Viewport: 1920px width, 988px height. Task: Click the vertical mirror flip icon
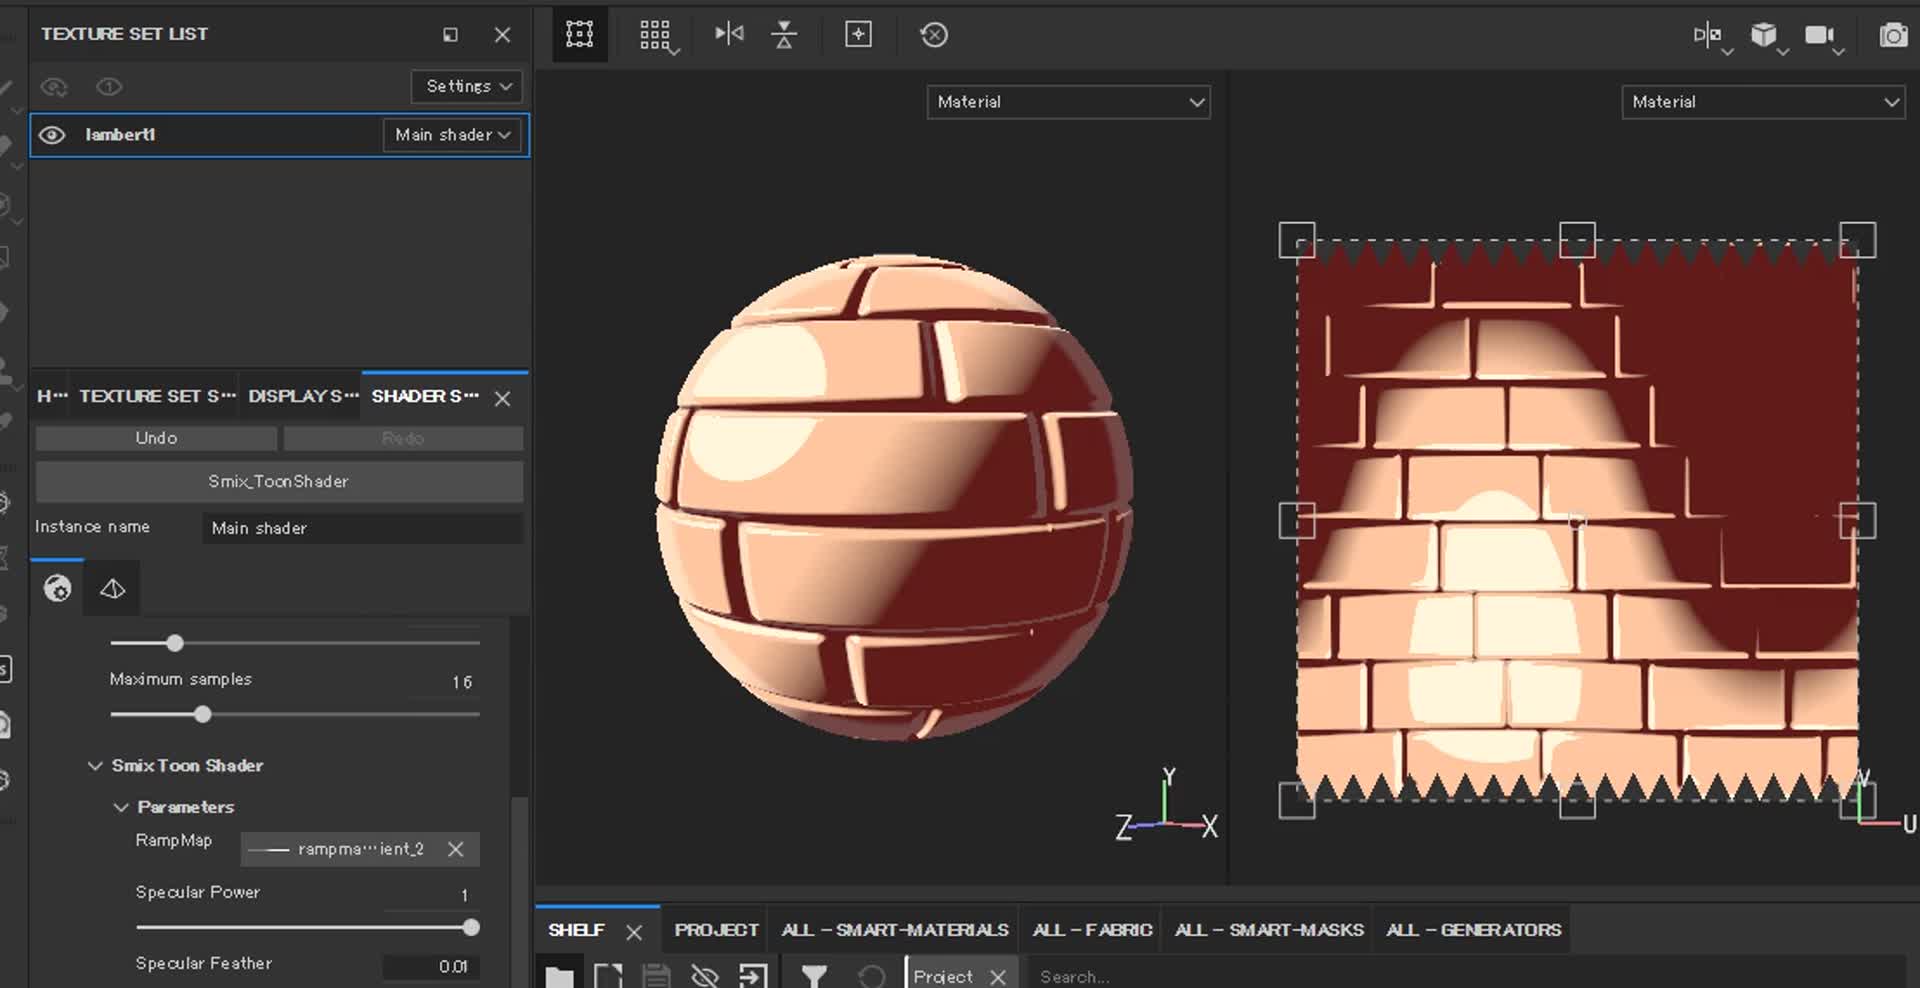[784, 35]
